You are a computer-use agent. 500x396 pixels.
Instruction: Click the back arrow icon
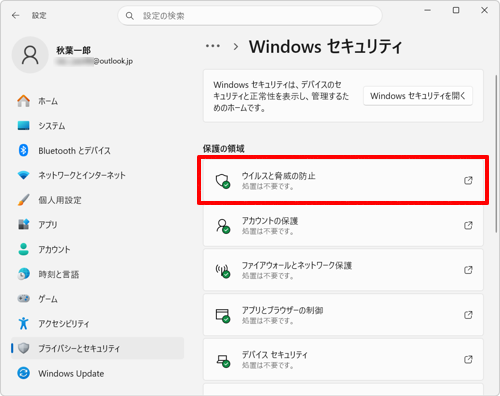pyautogui.click(x=15, y=15)
